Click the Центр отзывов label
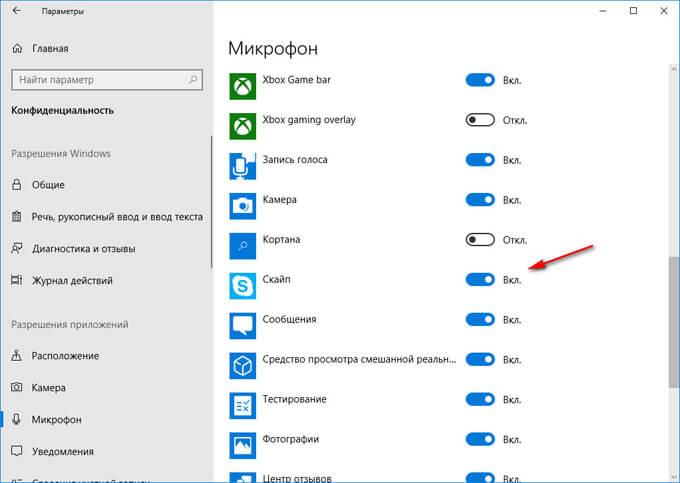The width and height of the screenshot is (680, 483). pyautogui.click(x=297, y=478)
